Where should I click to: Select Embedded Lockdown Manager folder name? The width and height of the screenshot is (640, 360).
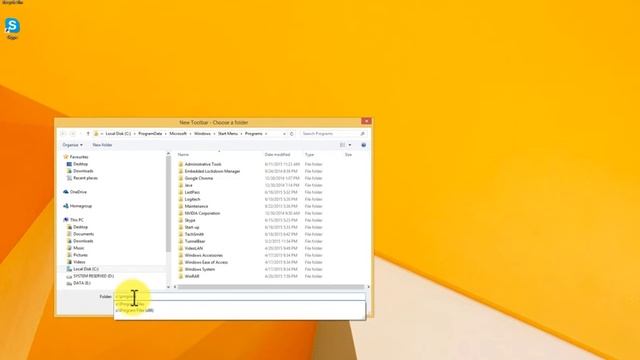coord(212,171)
